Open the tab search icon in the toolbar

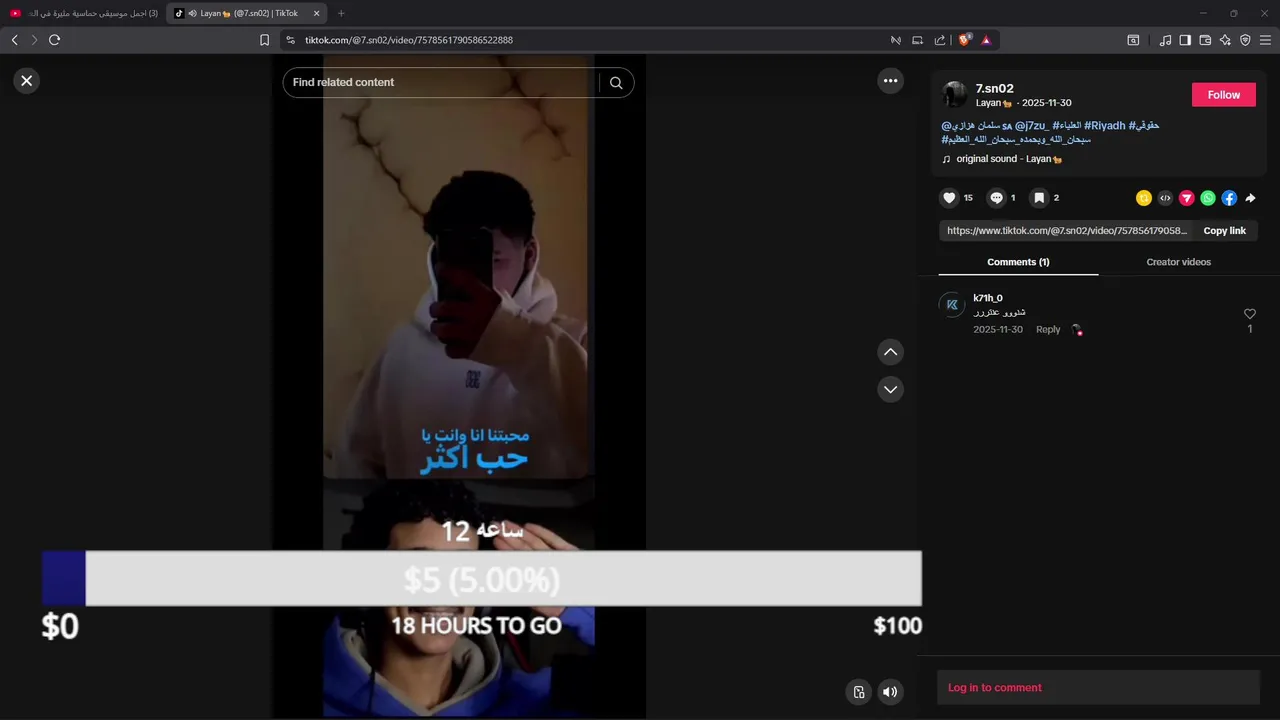tap(1133, 40)
